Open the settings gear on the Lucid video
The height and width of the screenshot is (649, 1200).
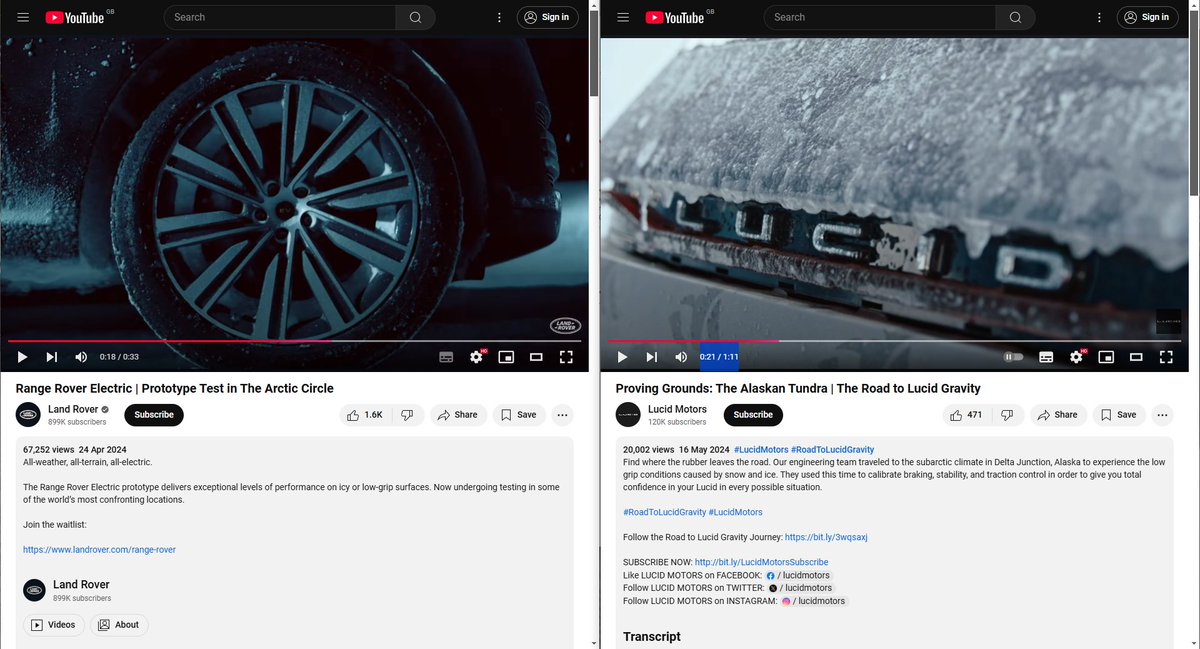point(1078,356)
